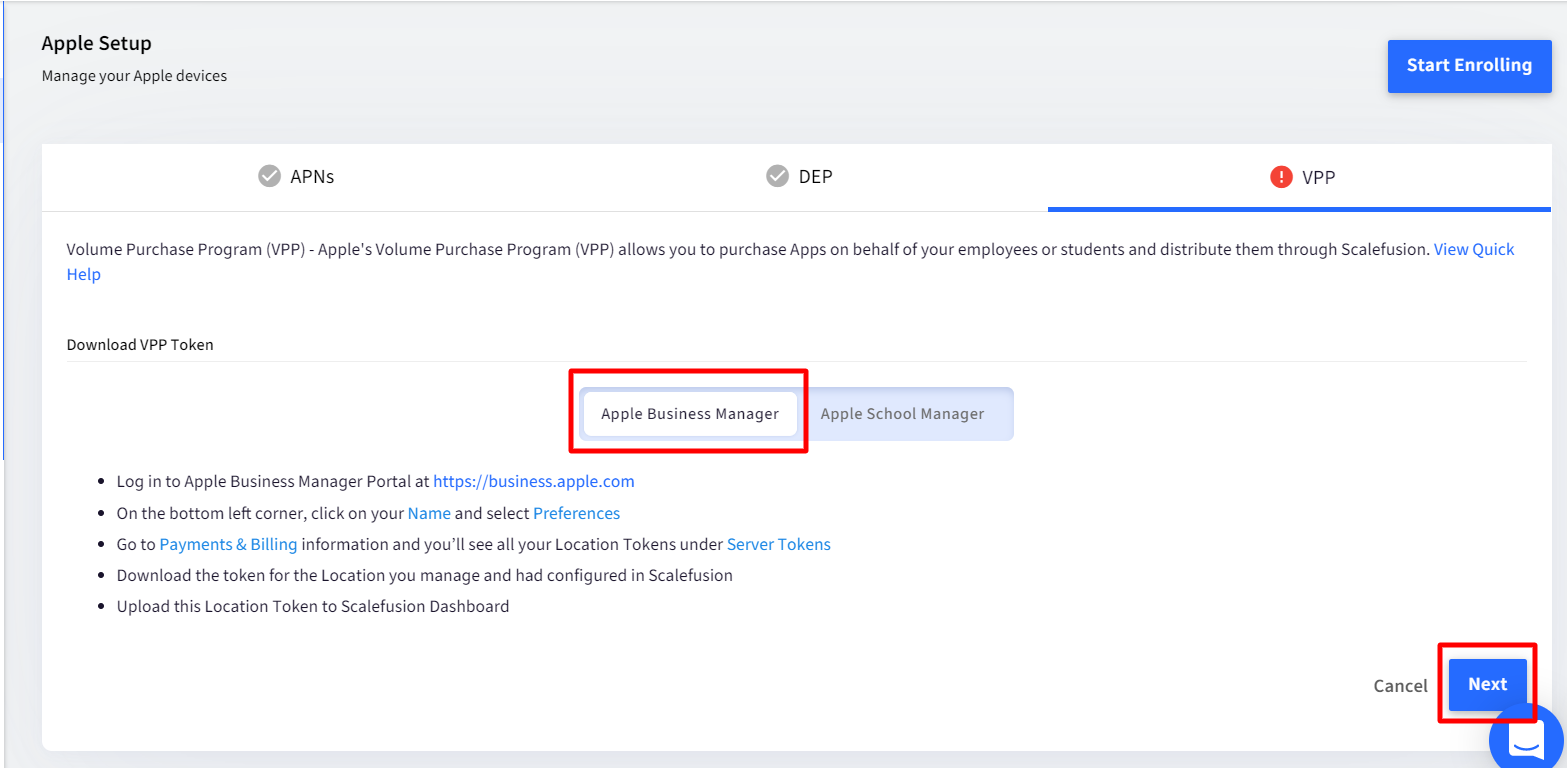1567x768 pixels.
Task: Click the Payments & Billing link
Action: pos(229,544)
